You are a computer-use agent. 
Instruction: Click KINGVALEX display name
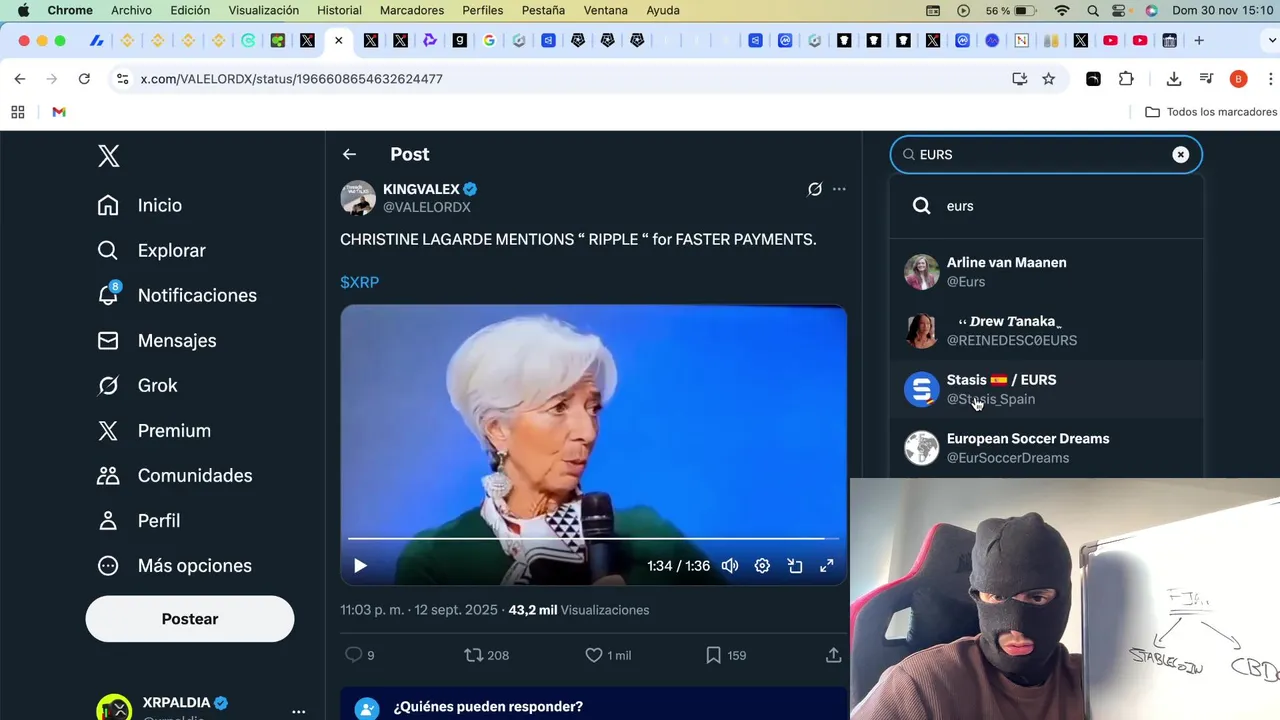421,189
